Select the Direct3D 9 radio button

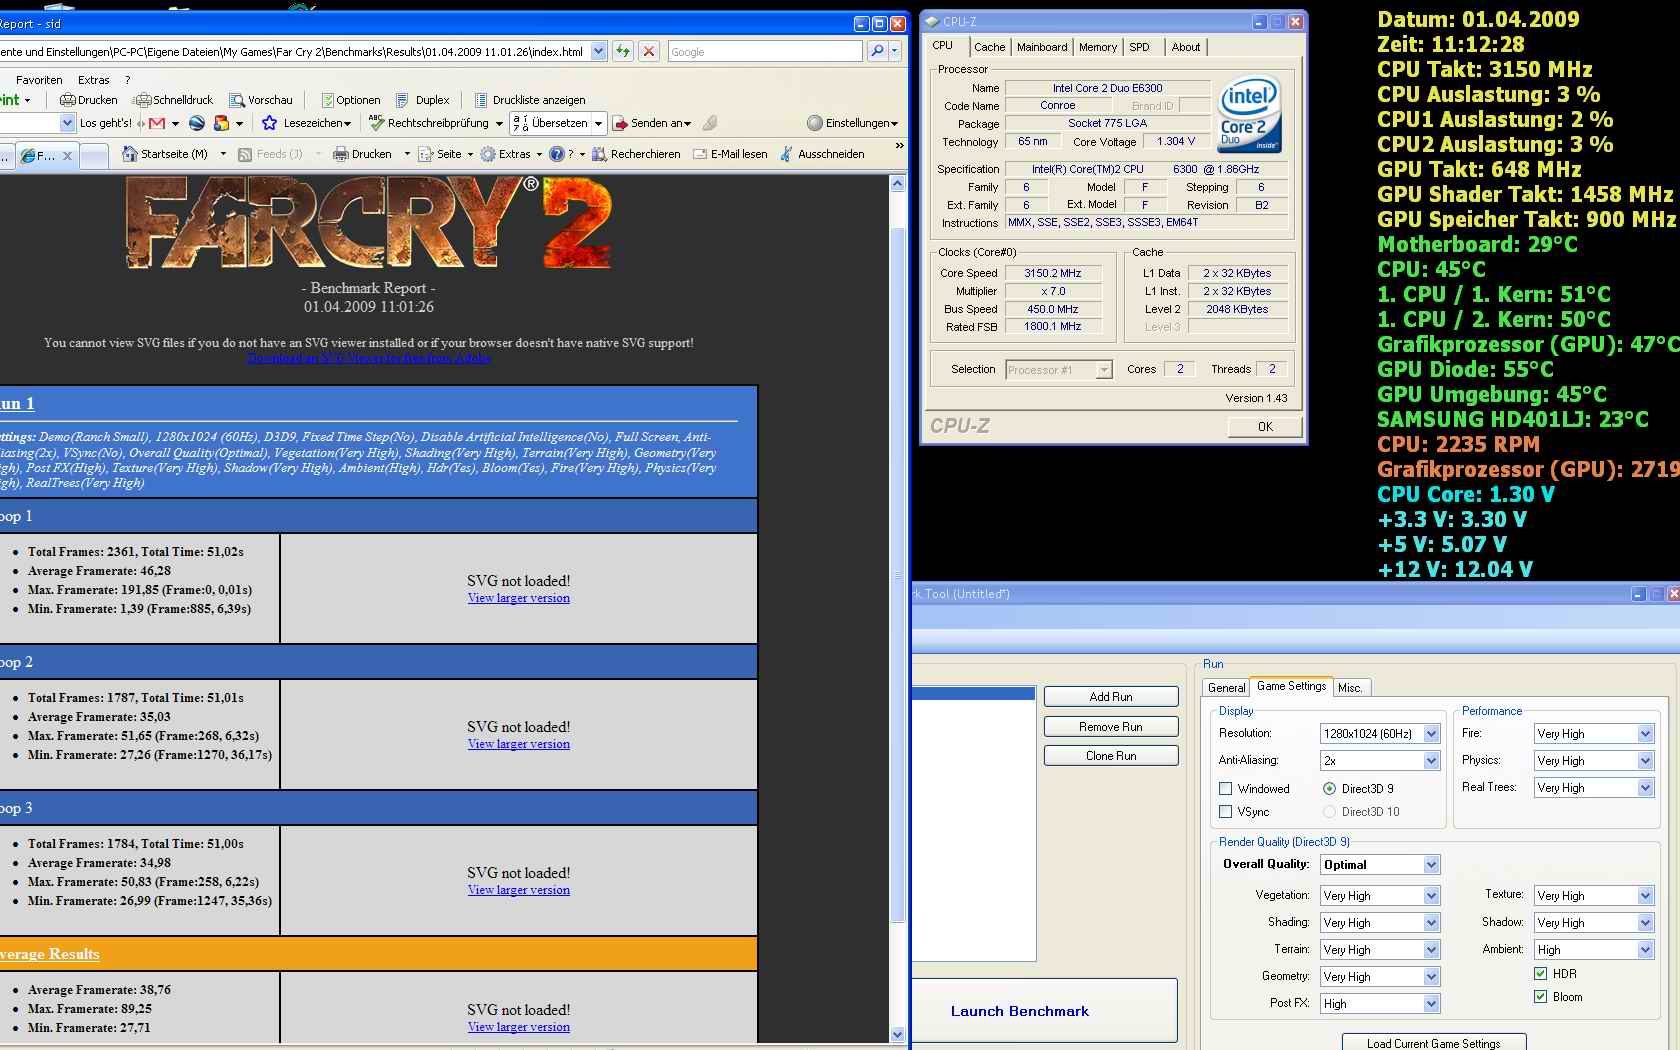point(1329,789)
